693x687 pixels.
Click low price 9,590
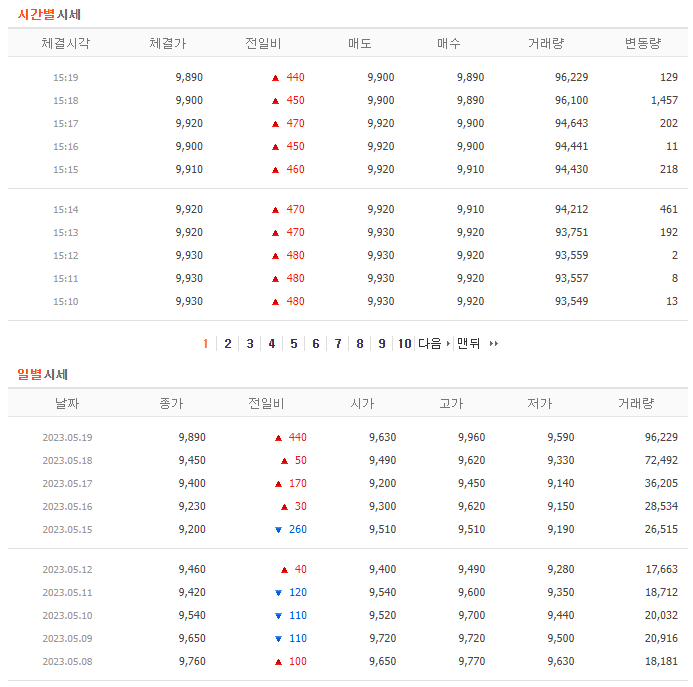[560, 437]
